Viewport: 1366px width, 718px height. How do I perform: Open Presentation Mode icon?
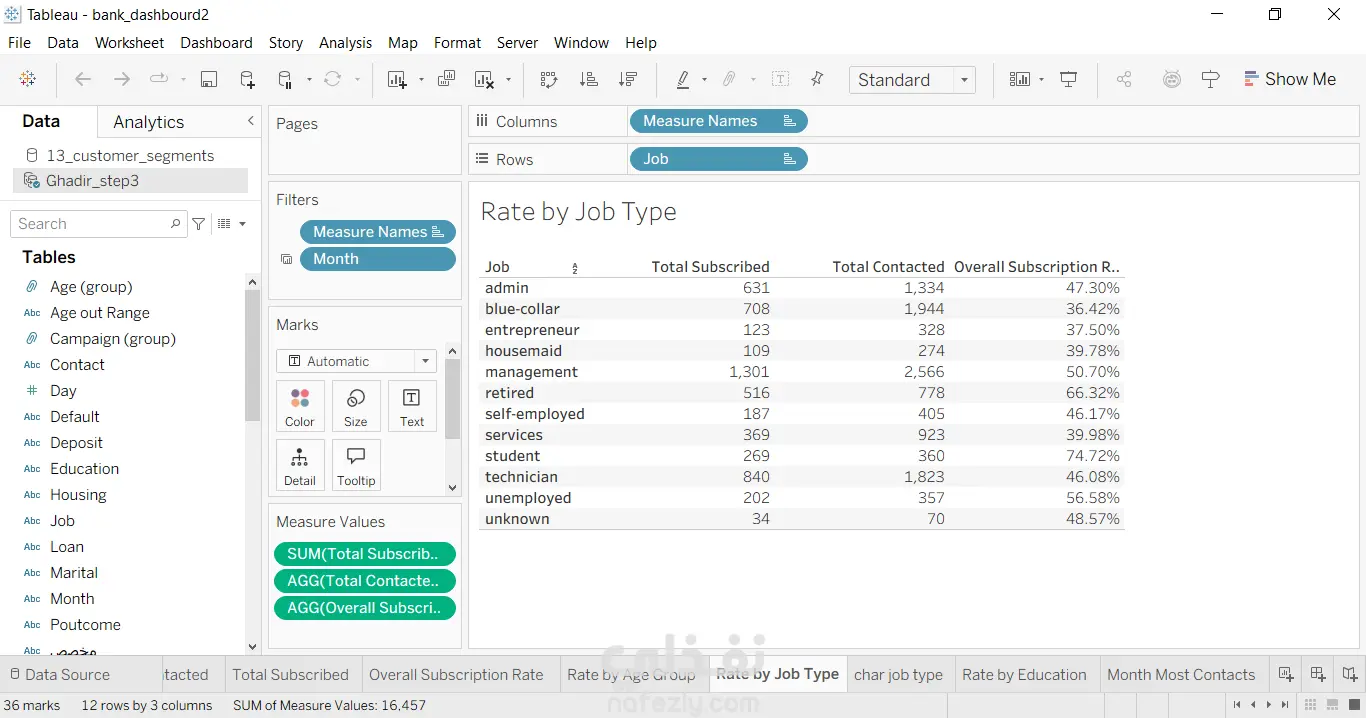[1069, 80]
